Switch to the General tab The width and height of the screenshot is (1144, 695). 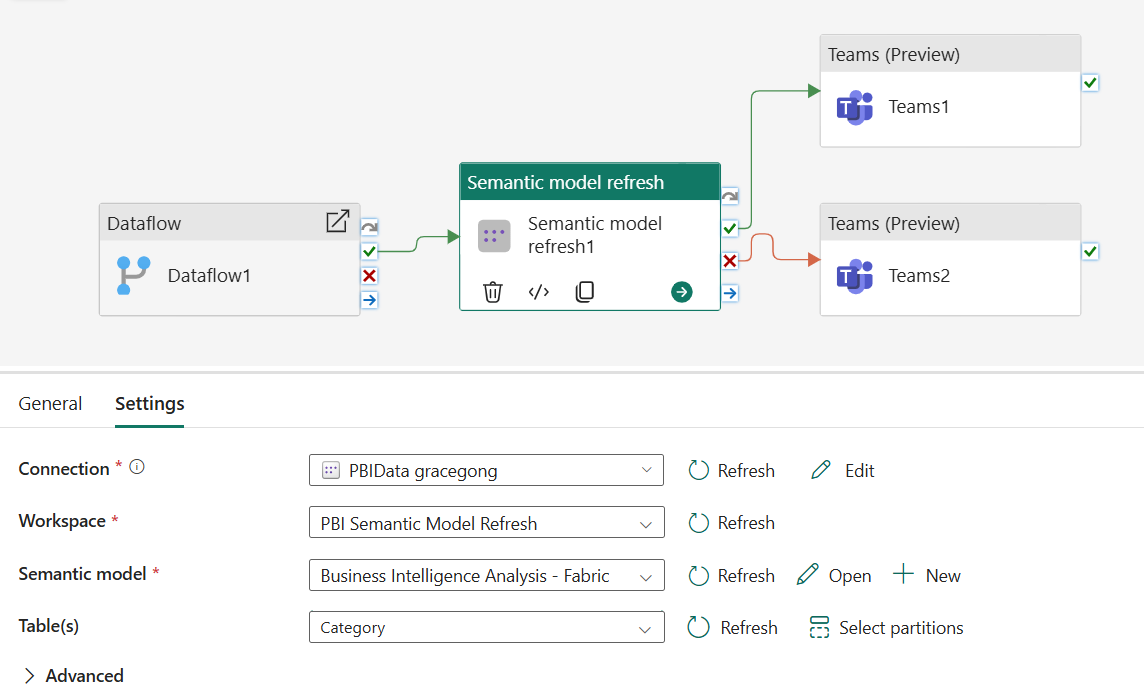50,404
